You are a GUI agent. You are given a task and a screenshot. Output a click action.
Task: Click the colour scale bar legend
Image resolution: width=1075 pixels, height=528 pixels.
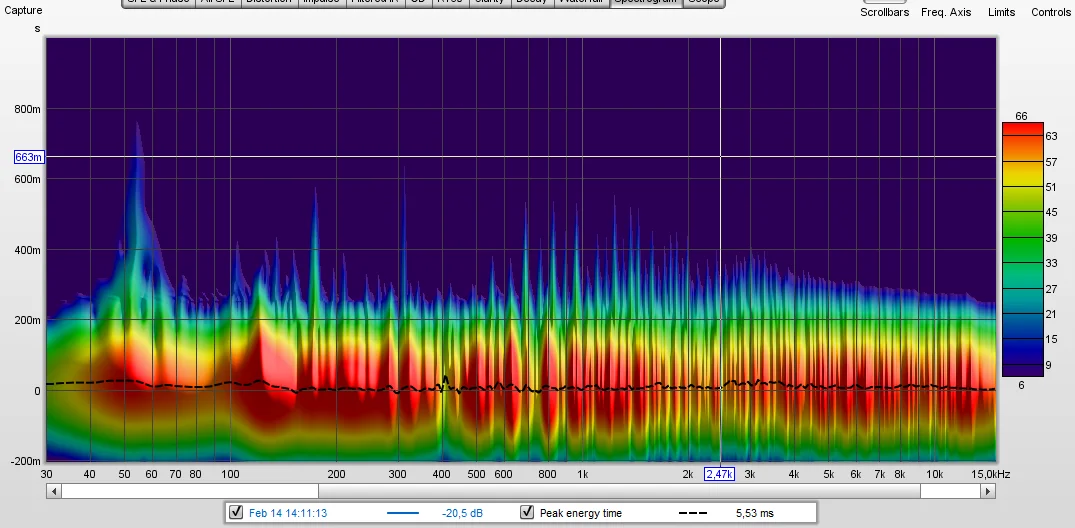tap(1023, 249)
